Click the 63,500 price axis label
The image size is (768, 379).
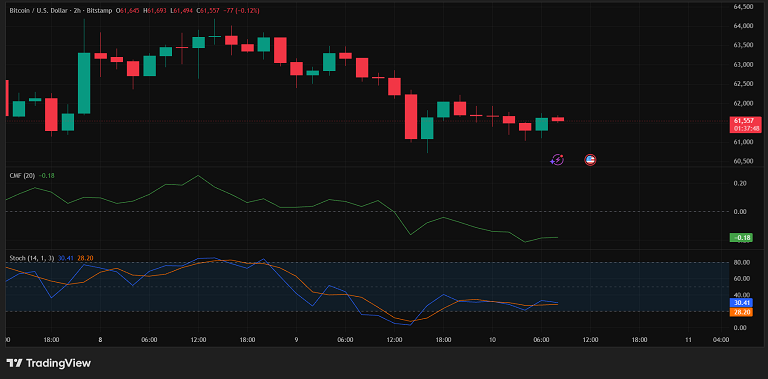(x=744, y=45)
